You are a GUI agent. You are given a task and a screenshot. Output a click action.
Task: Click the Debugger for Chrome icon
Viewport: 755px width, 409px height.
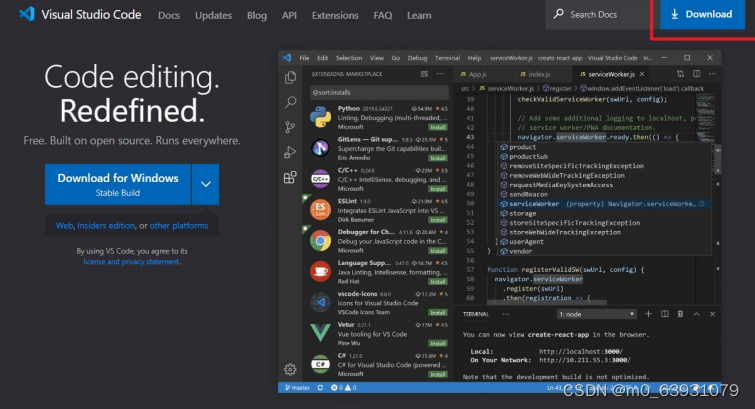click(320, 241)
